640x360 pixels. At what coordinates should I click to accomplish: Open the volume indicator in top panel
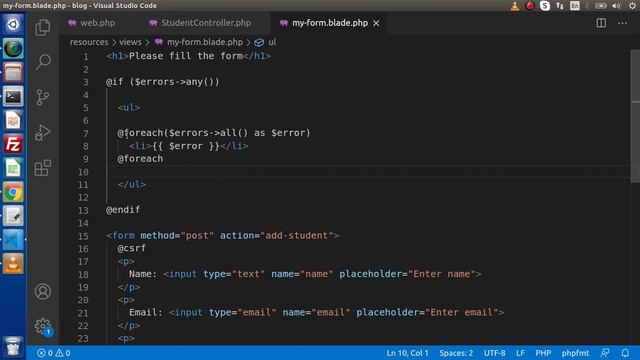click(616, 6)
